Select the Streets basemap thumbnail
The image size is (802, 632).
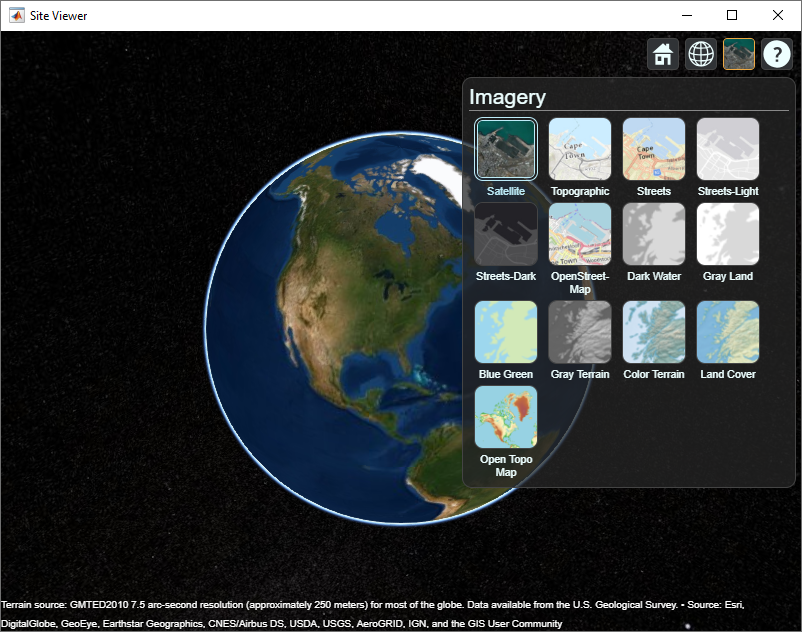(x=654, y=149)
